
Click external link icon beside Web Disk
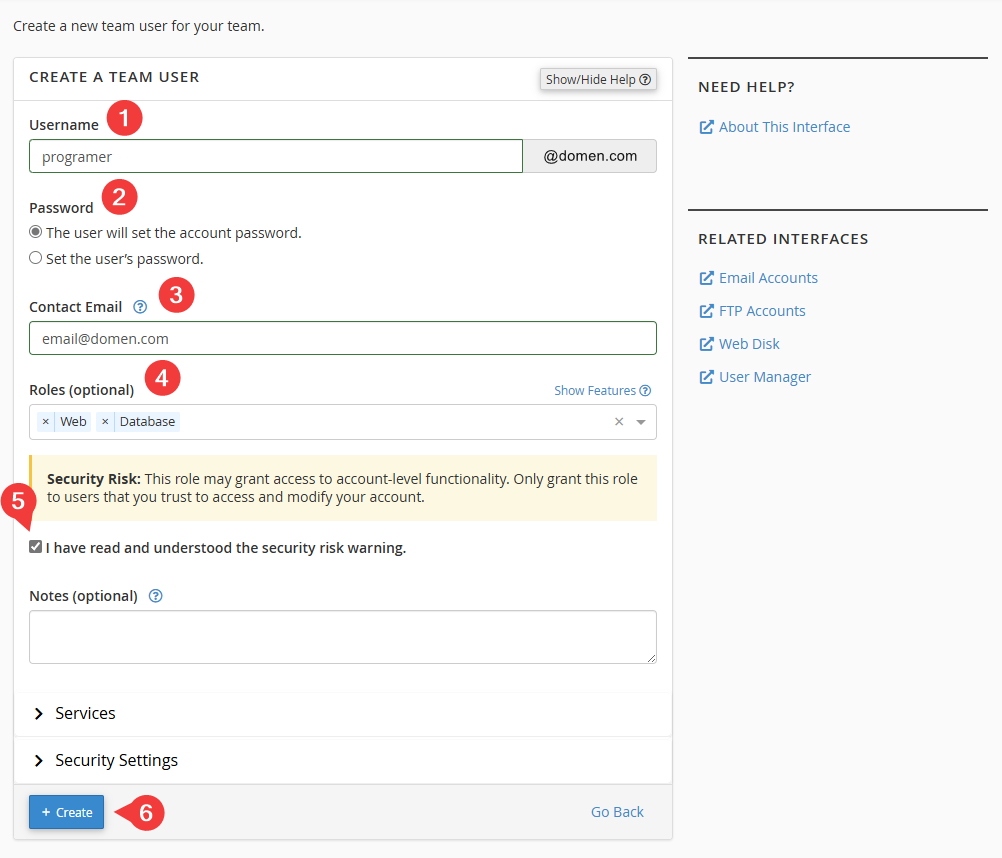706,344
